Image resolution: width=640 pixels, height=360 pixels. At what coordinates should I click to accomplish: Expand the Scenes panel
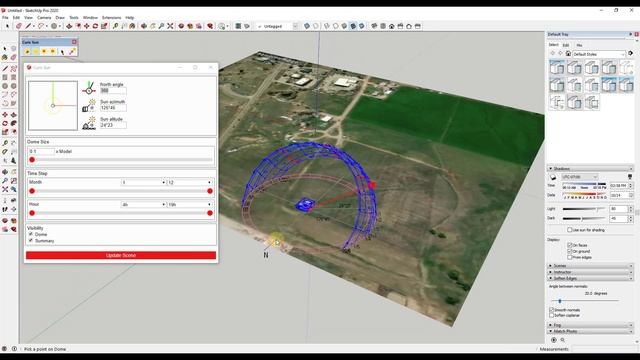(x=590, y=266)
